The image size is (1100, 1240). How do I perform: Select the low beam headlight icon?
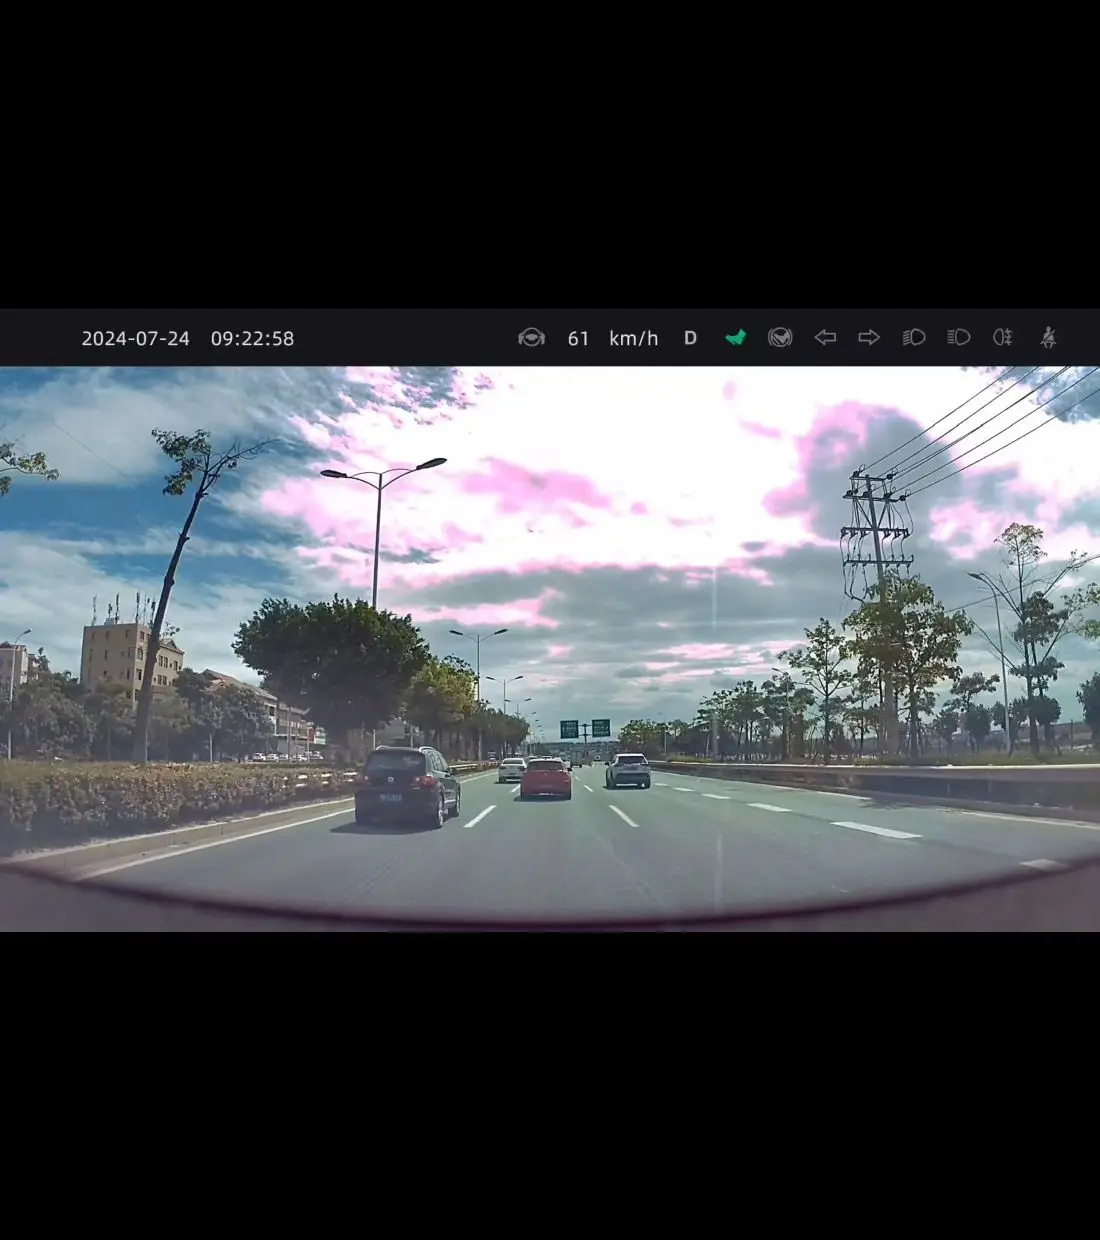point(914,338)
